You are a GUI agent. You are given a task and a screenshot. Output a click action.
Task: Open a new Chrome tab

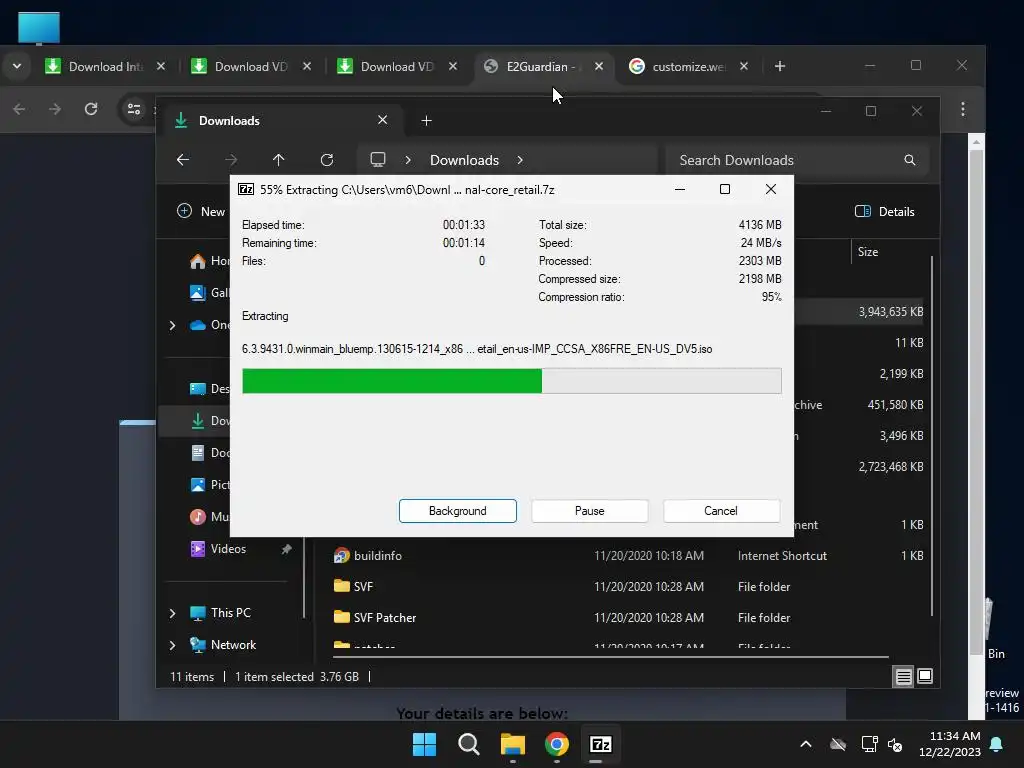780,67
